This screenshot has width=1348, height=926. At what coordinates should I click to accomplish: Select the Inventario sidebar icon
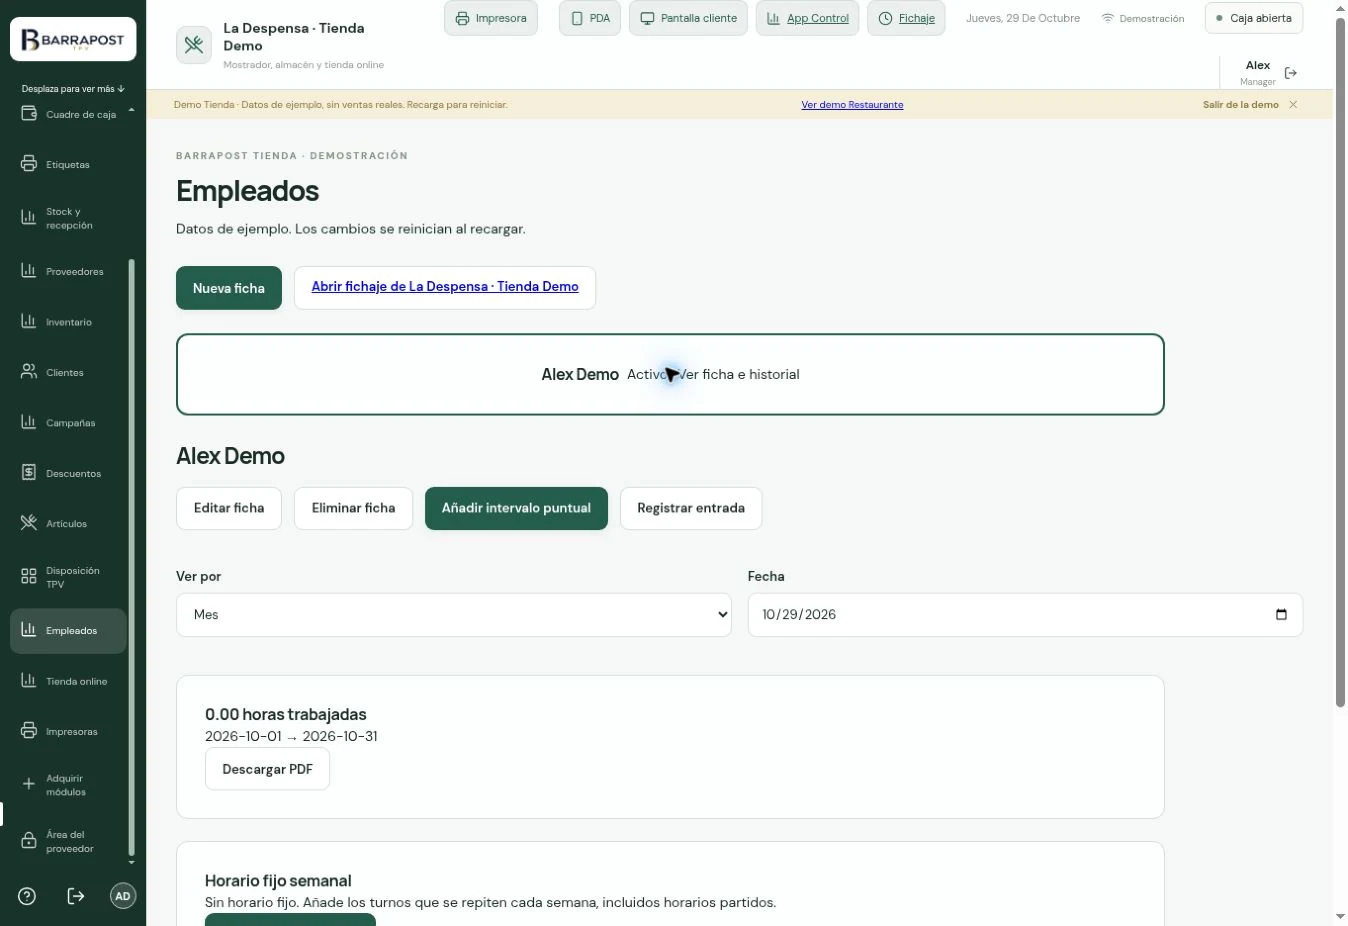point(29,321)
